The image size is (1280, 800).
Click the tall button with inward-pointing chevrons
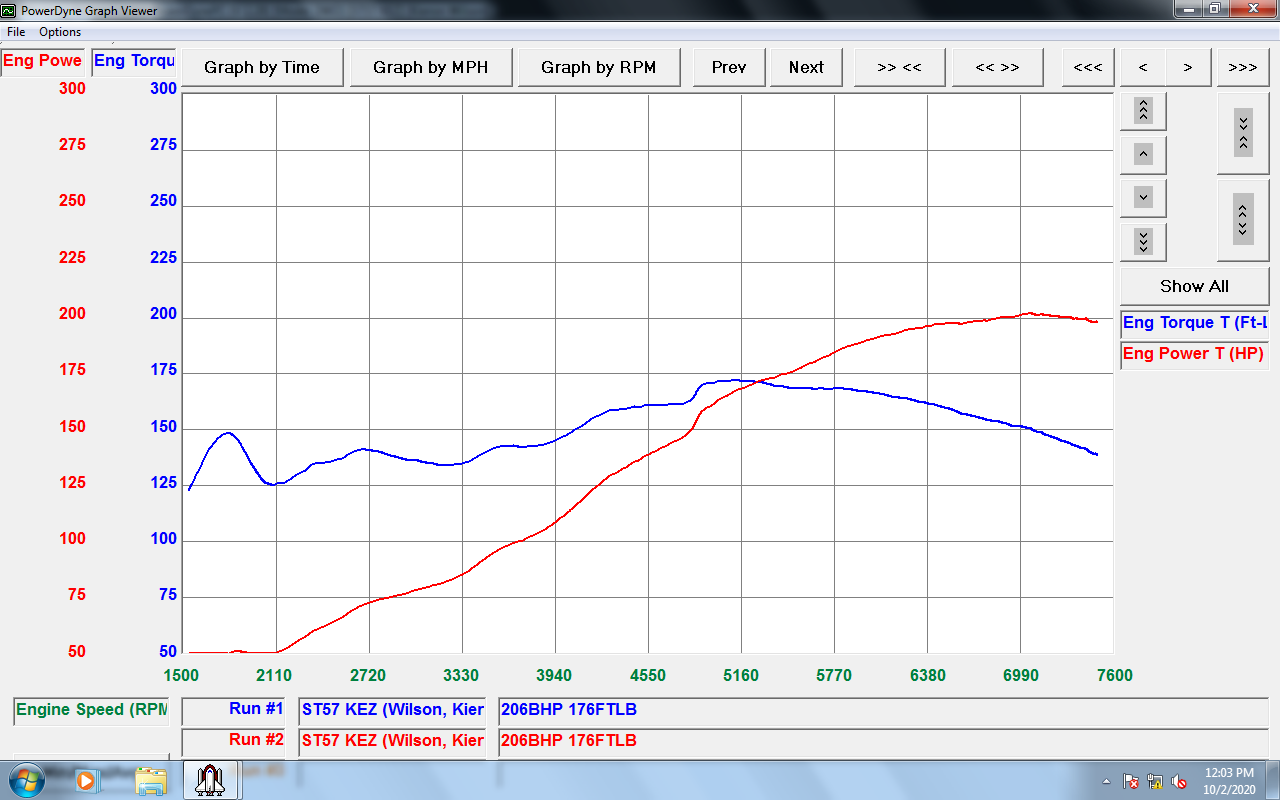point(1243,133)
